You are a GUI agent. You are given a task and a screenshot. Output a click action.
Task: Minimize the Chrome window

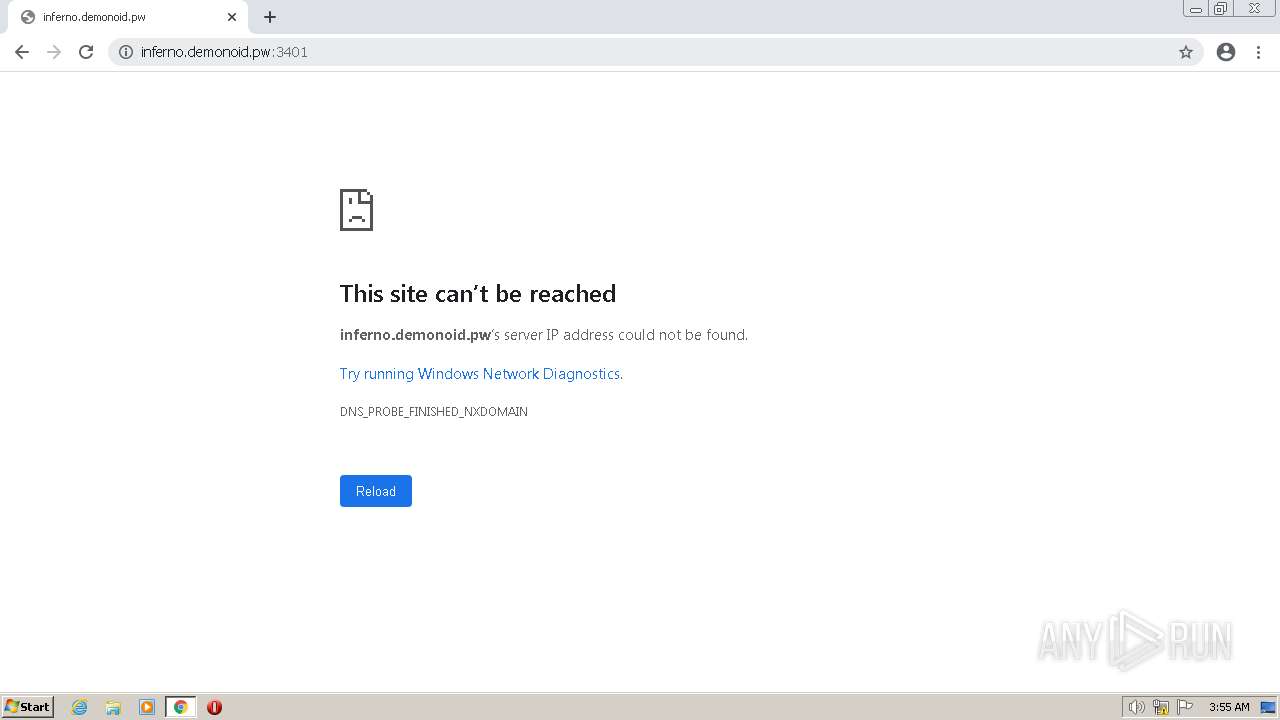[1196, 9]
